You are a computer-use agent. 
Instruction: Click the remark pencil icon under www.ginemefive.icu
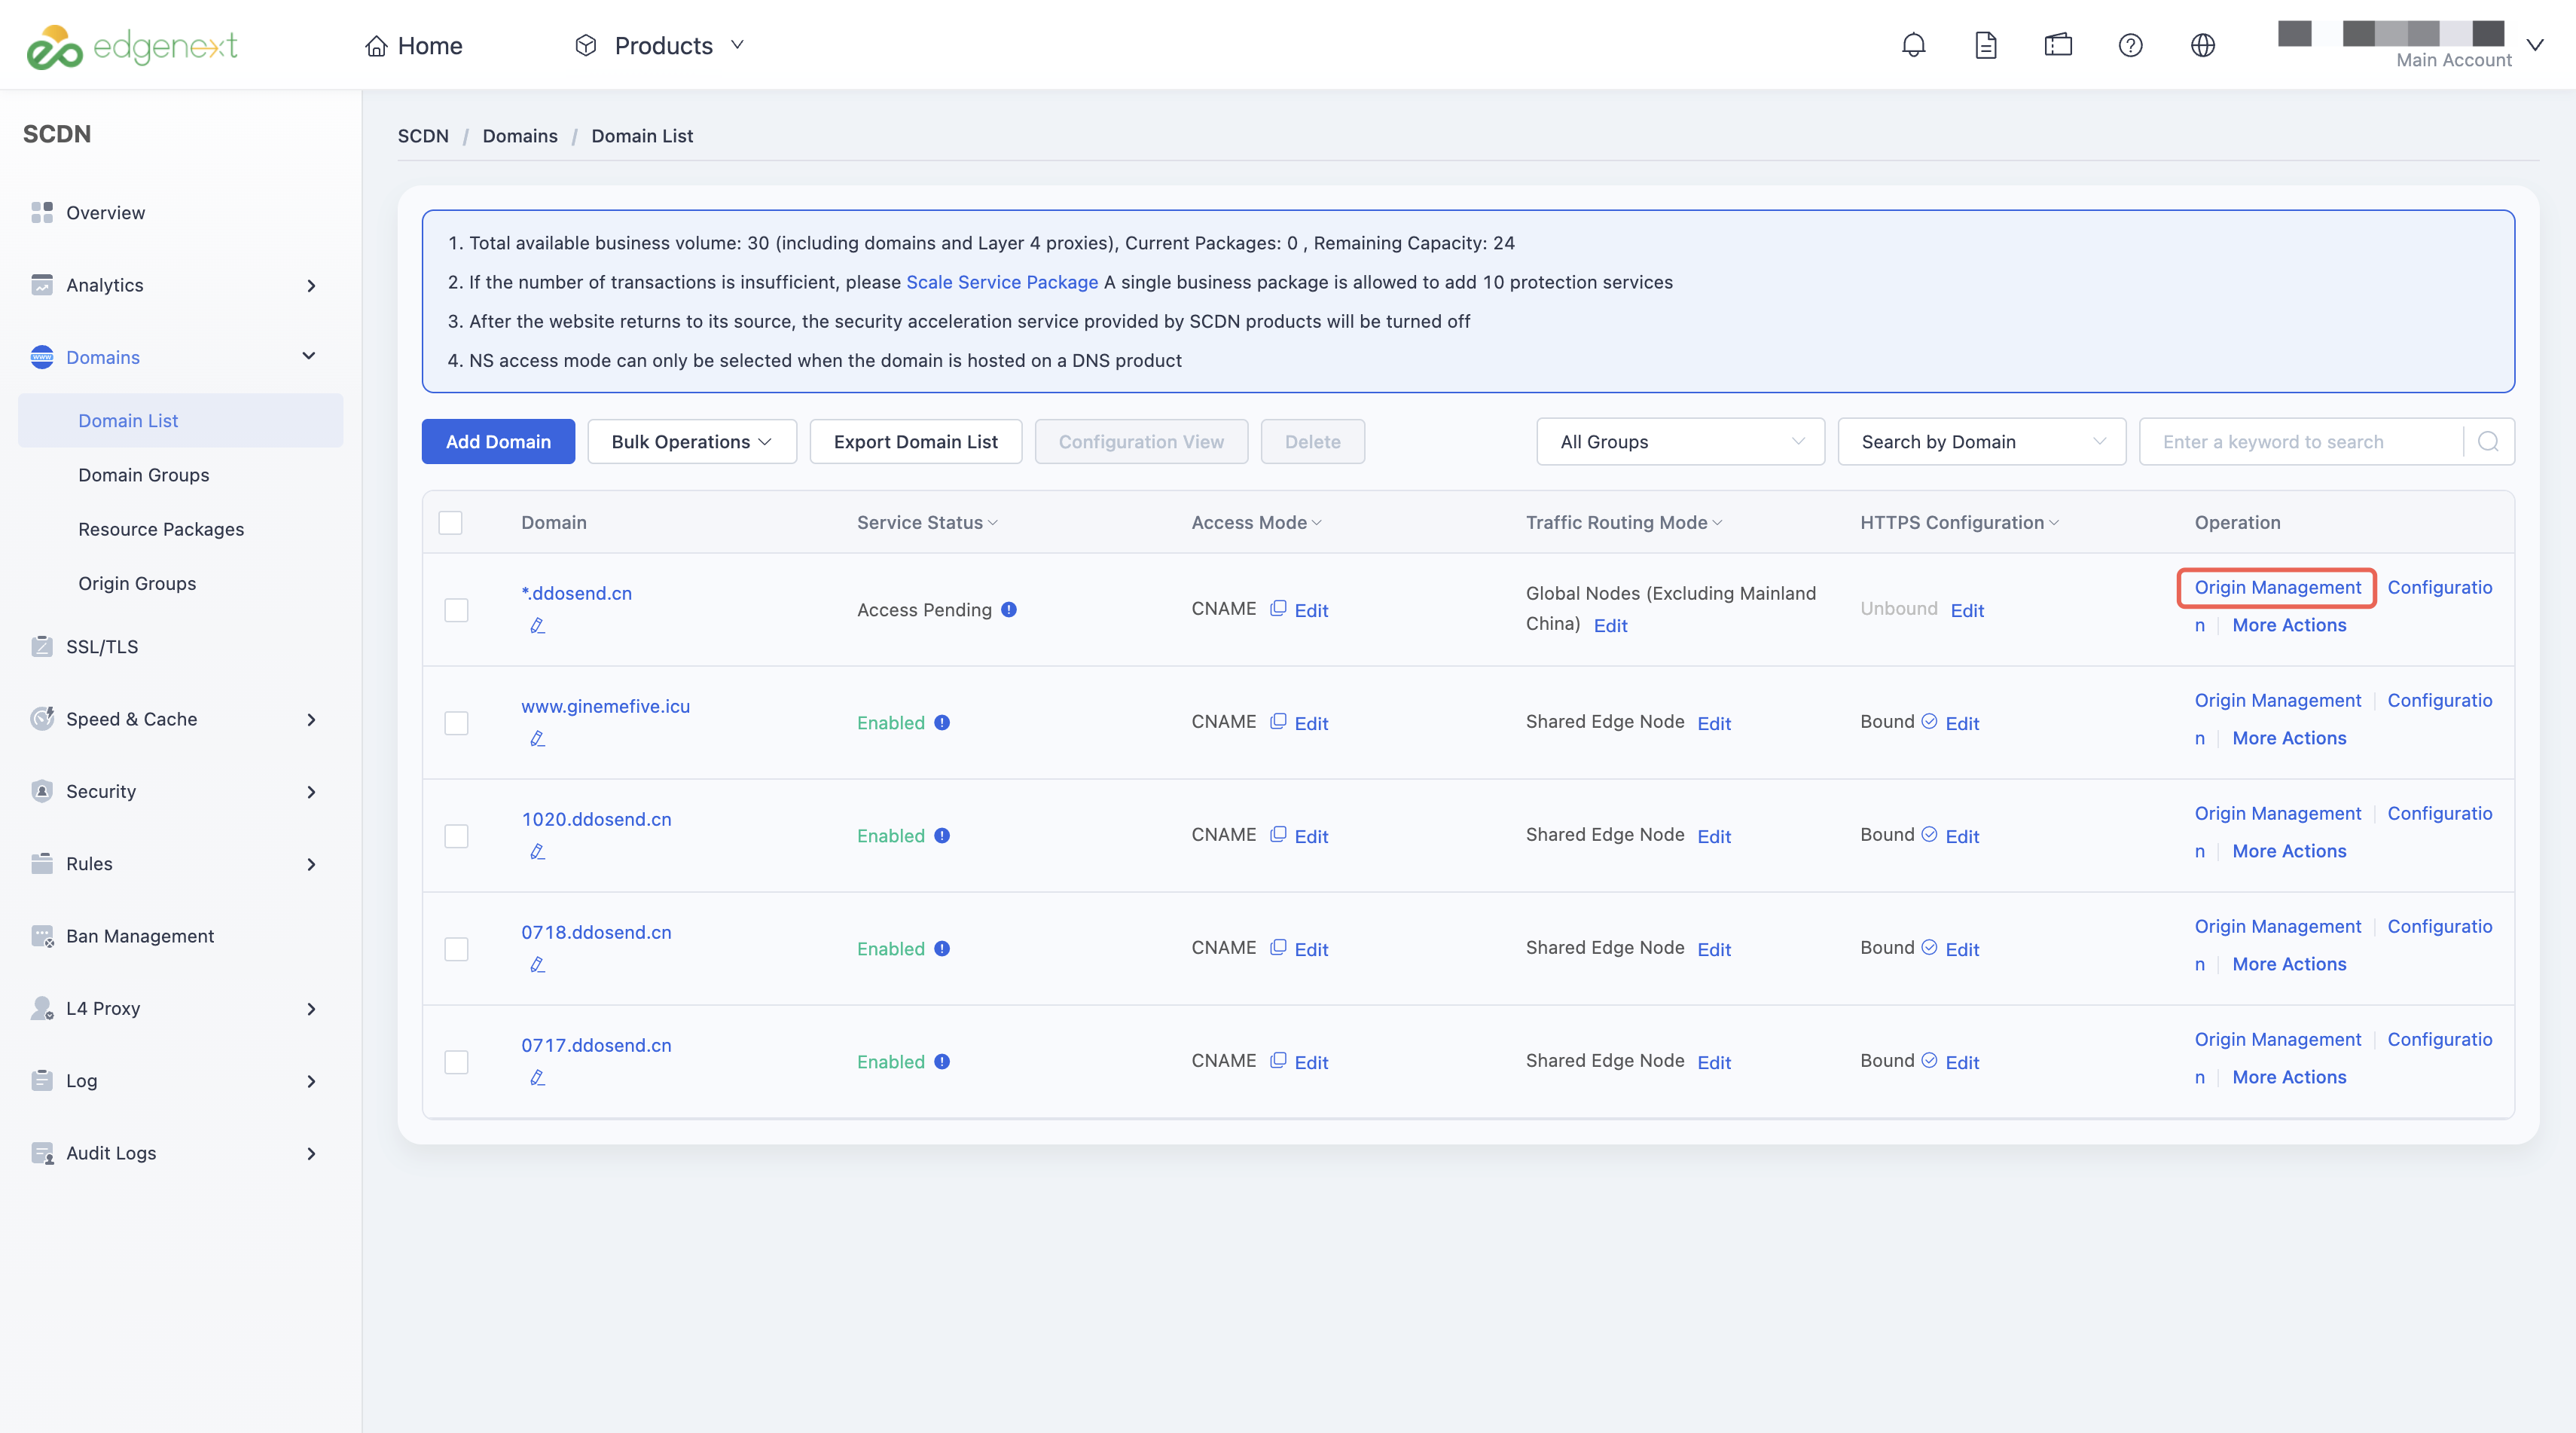[537, 739]
